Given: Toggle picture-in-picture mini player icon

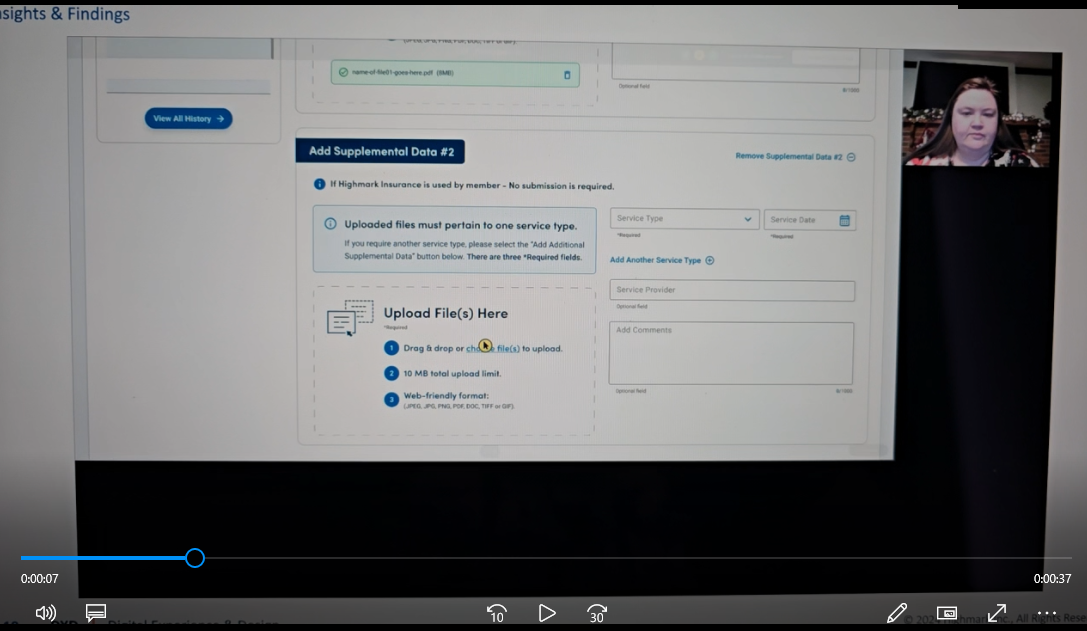Looking at the screenshot, I should [946, 613].
